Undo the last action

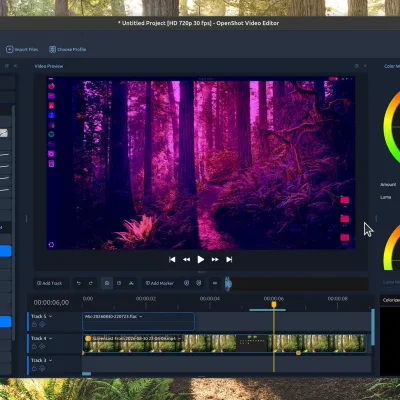(79, 283)
